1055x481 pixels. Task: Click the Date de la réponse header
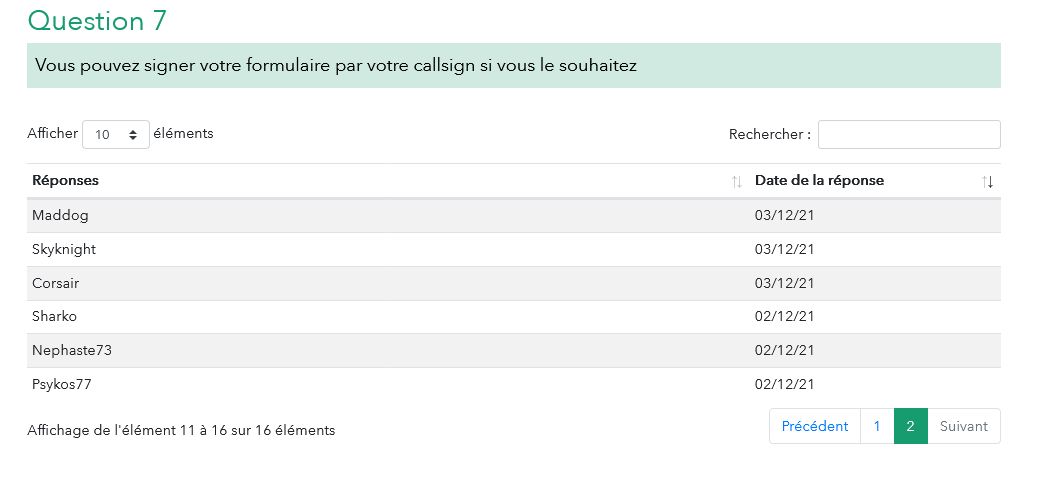click(x=819, y=181)
